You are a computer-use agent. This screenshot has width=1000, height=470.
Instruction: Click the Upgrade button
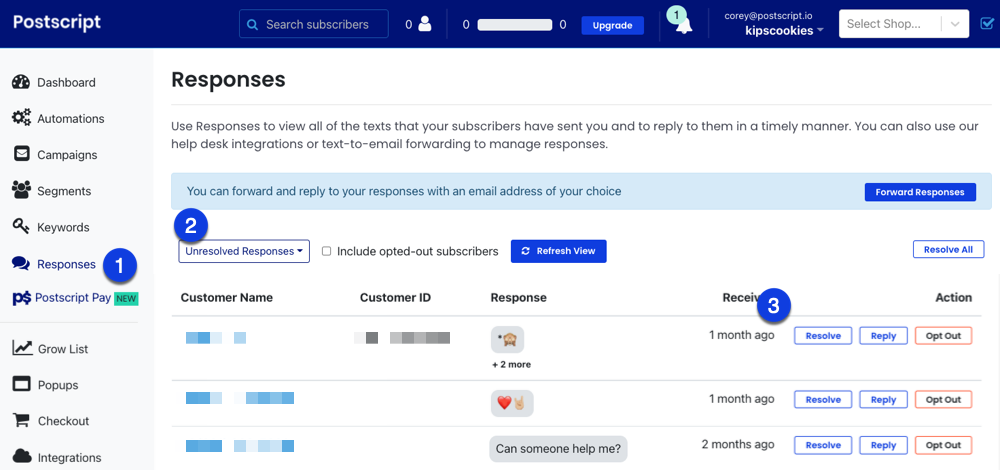(x=612, y=26)
